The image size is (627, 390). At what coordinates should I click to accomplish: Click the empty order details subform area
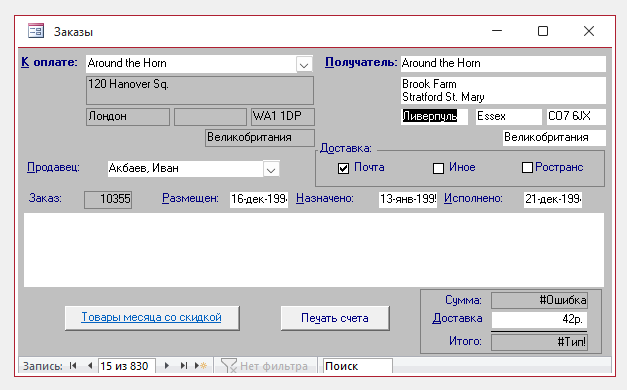point(314,250)
